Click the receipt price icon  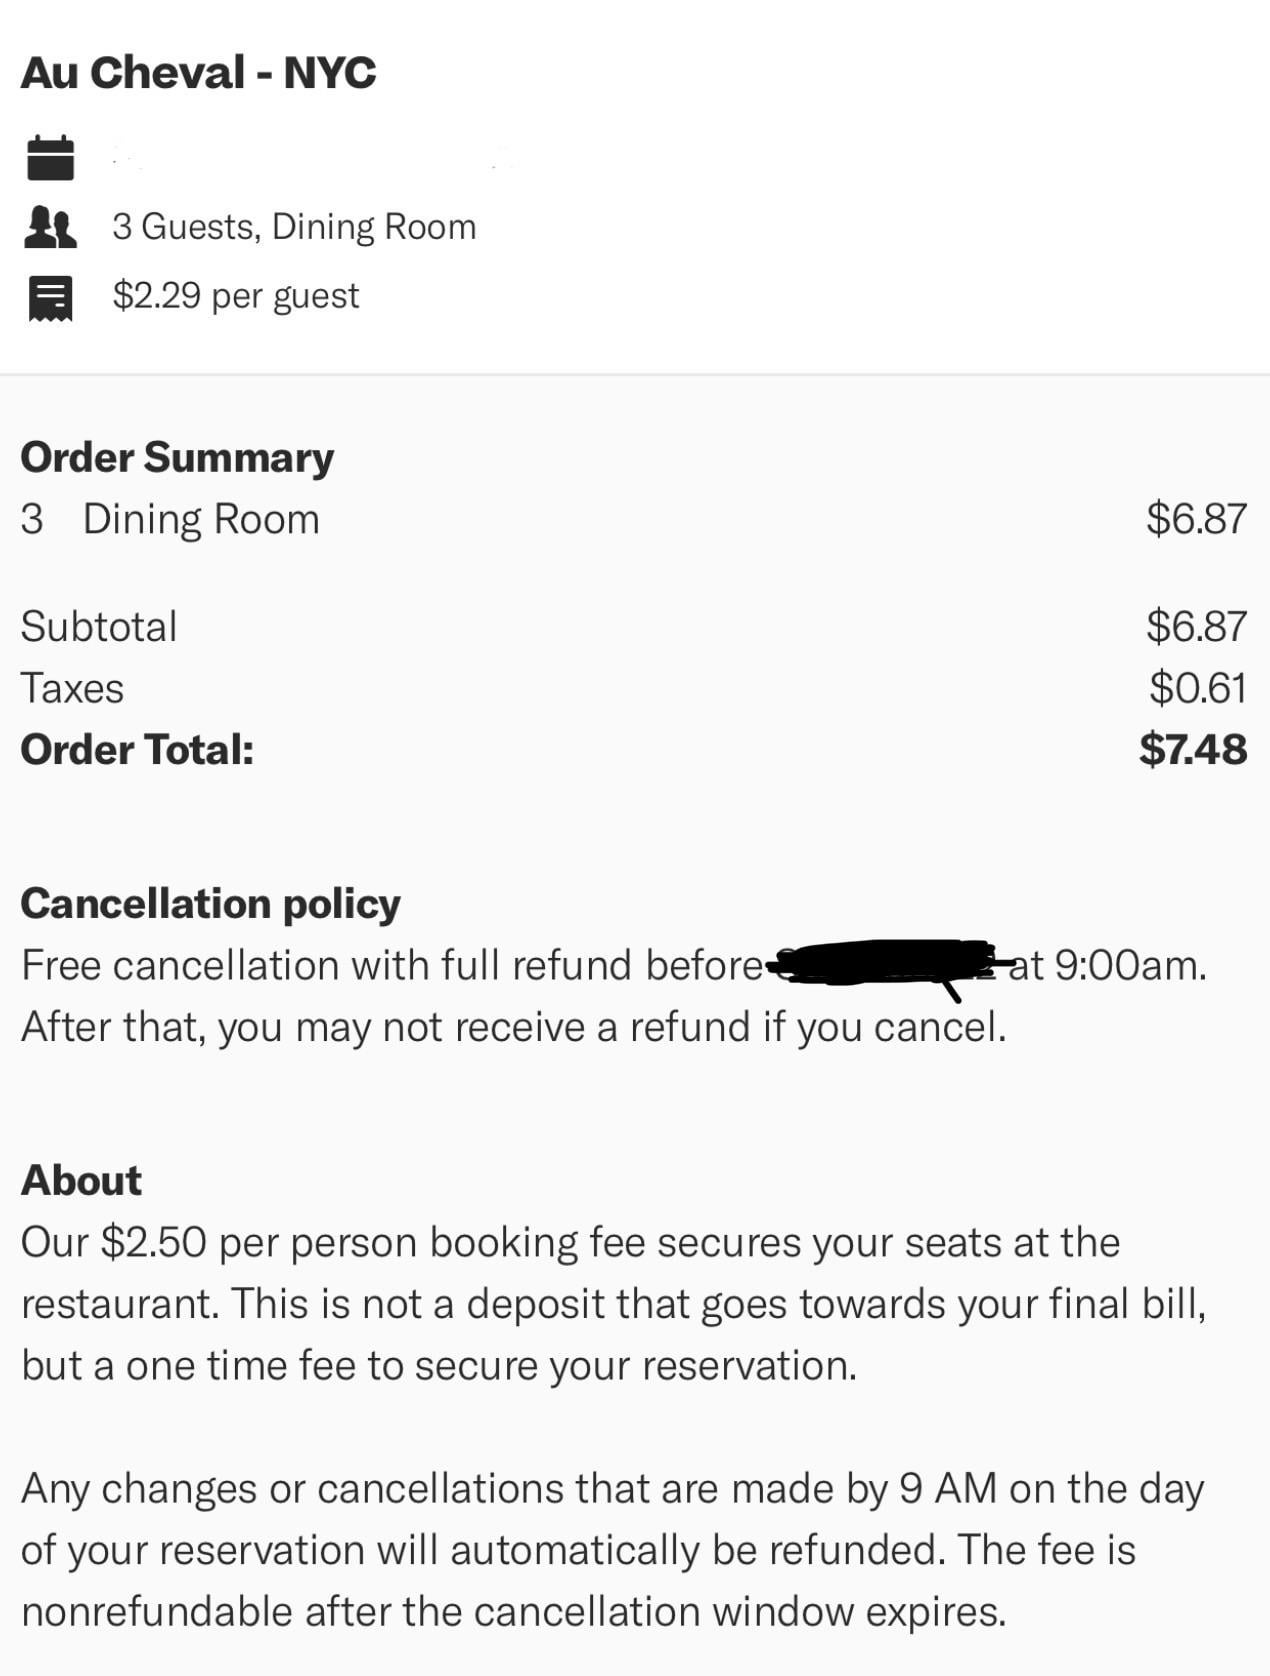(x=50, y=298)
